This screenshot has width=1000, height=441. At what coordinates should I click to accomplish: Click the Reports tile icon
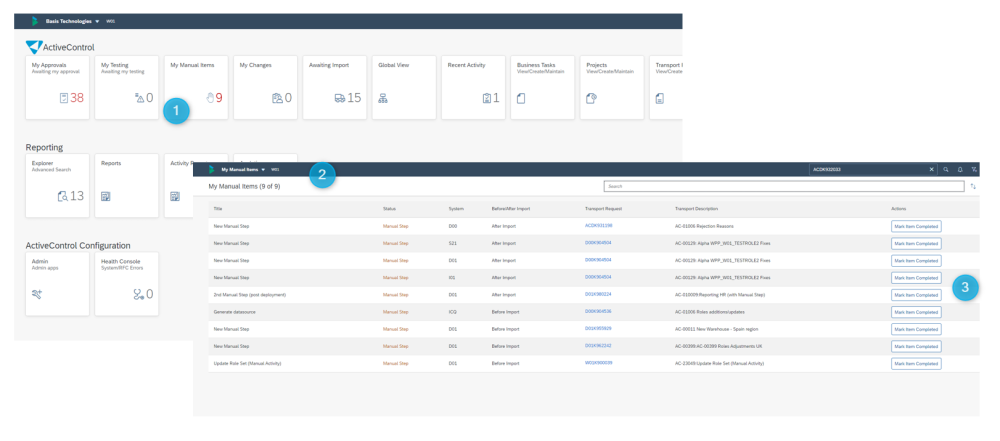click(x=106, y=196)
